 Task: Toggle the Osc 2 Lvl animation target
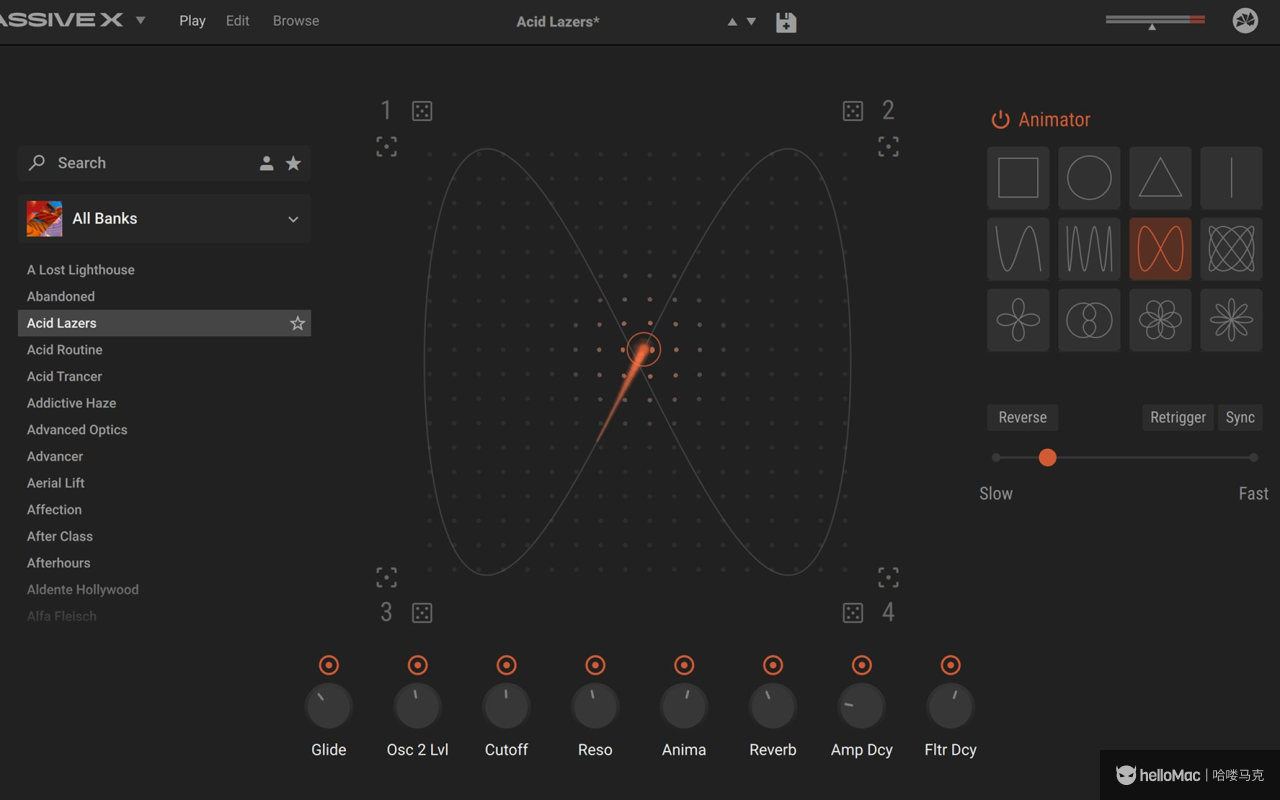point(418,665)
